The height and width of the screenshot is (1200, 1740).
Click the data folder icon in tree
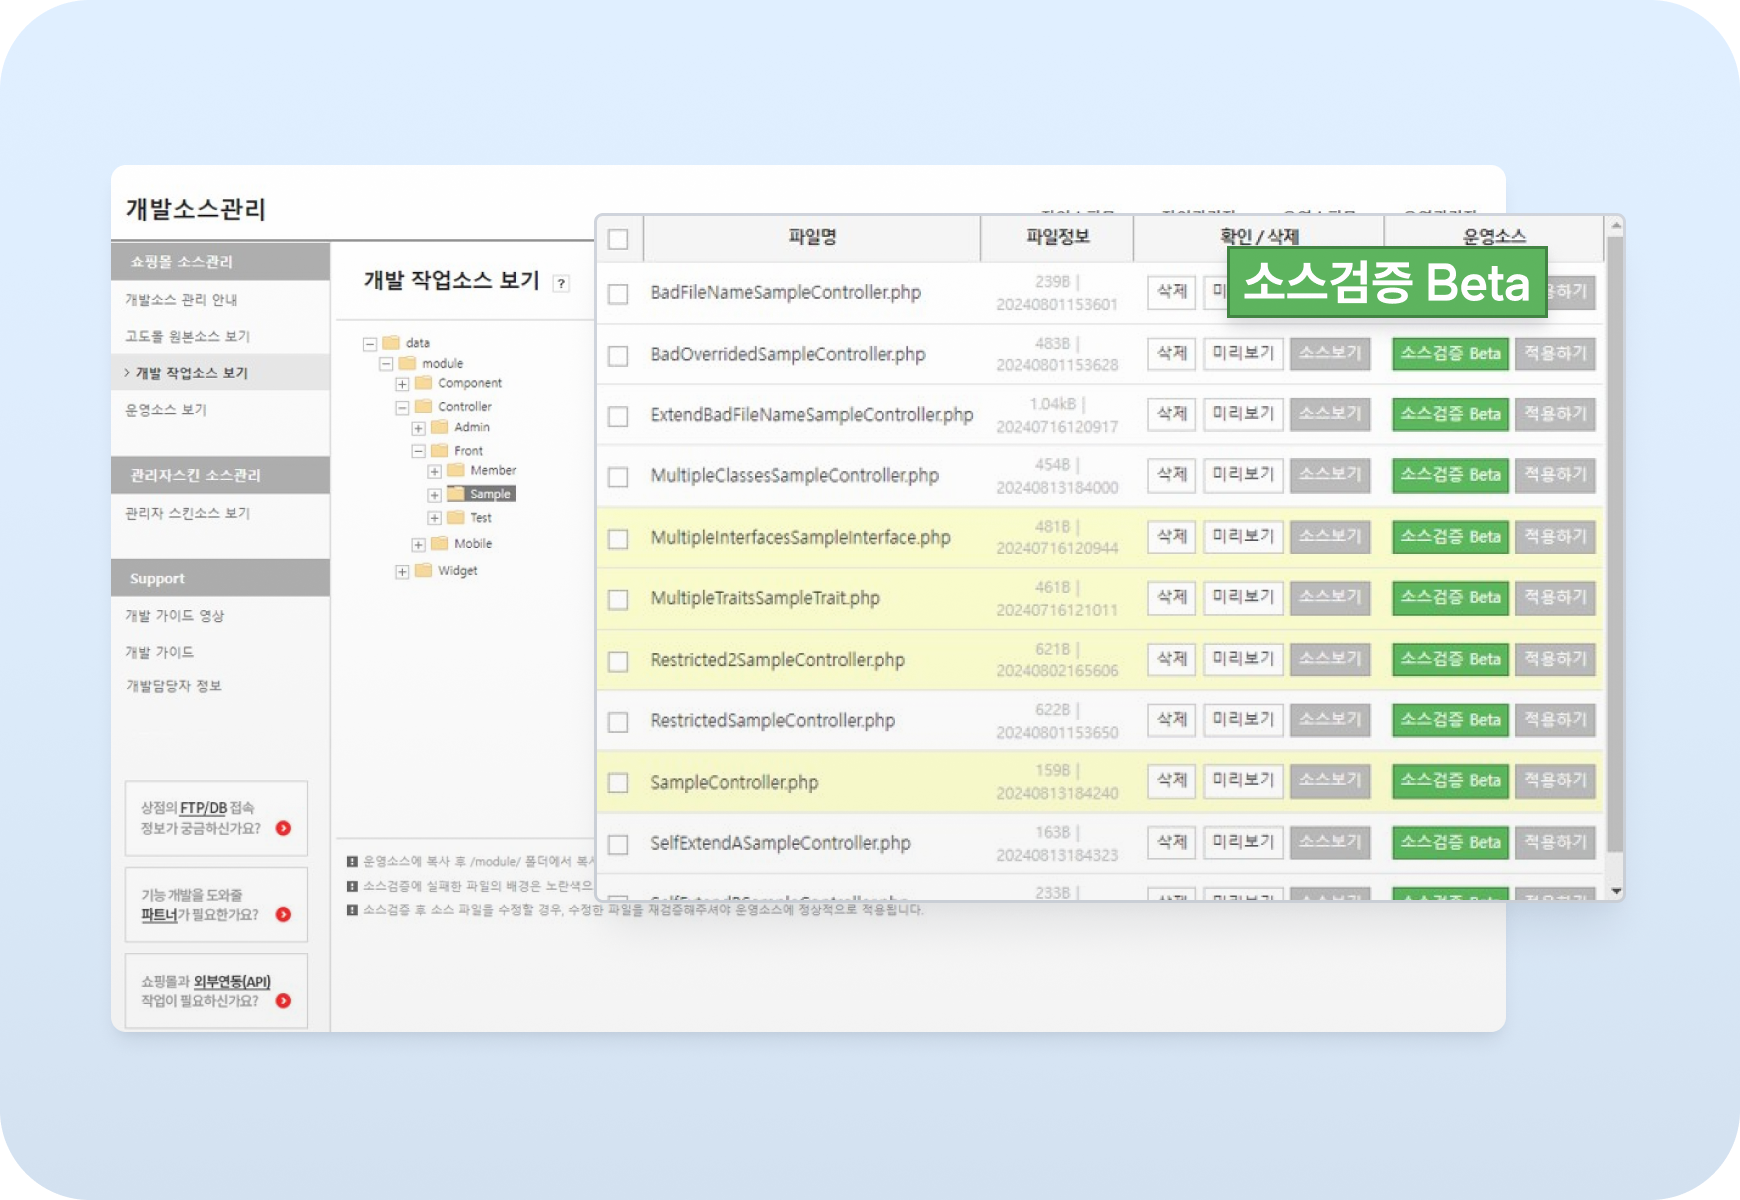391,343
